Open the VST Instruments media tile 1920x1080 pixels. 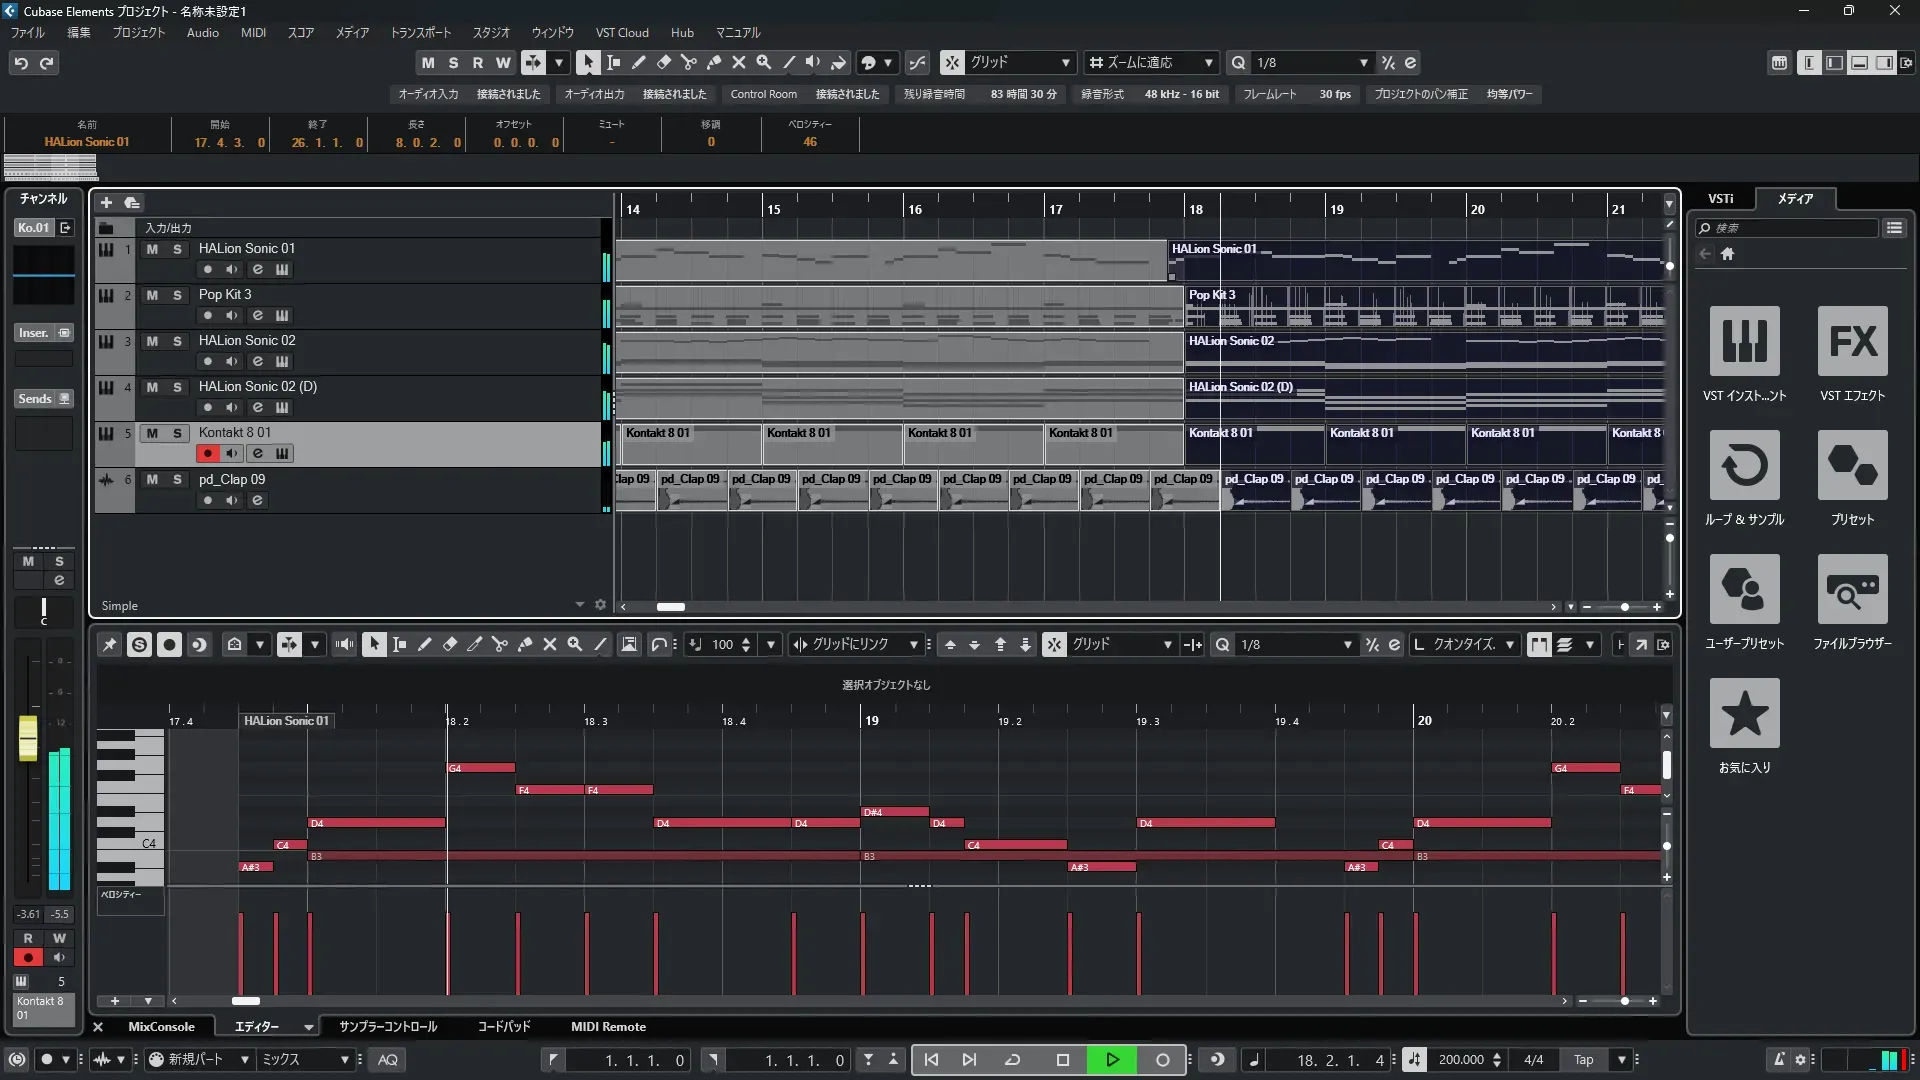(x=1744, y=341)
